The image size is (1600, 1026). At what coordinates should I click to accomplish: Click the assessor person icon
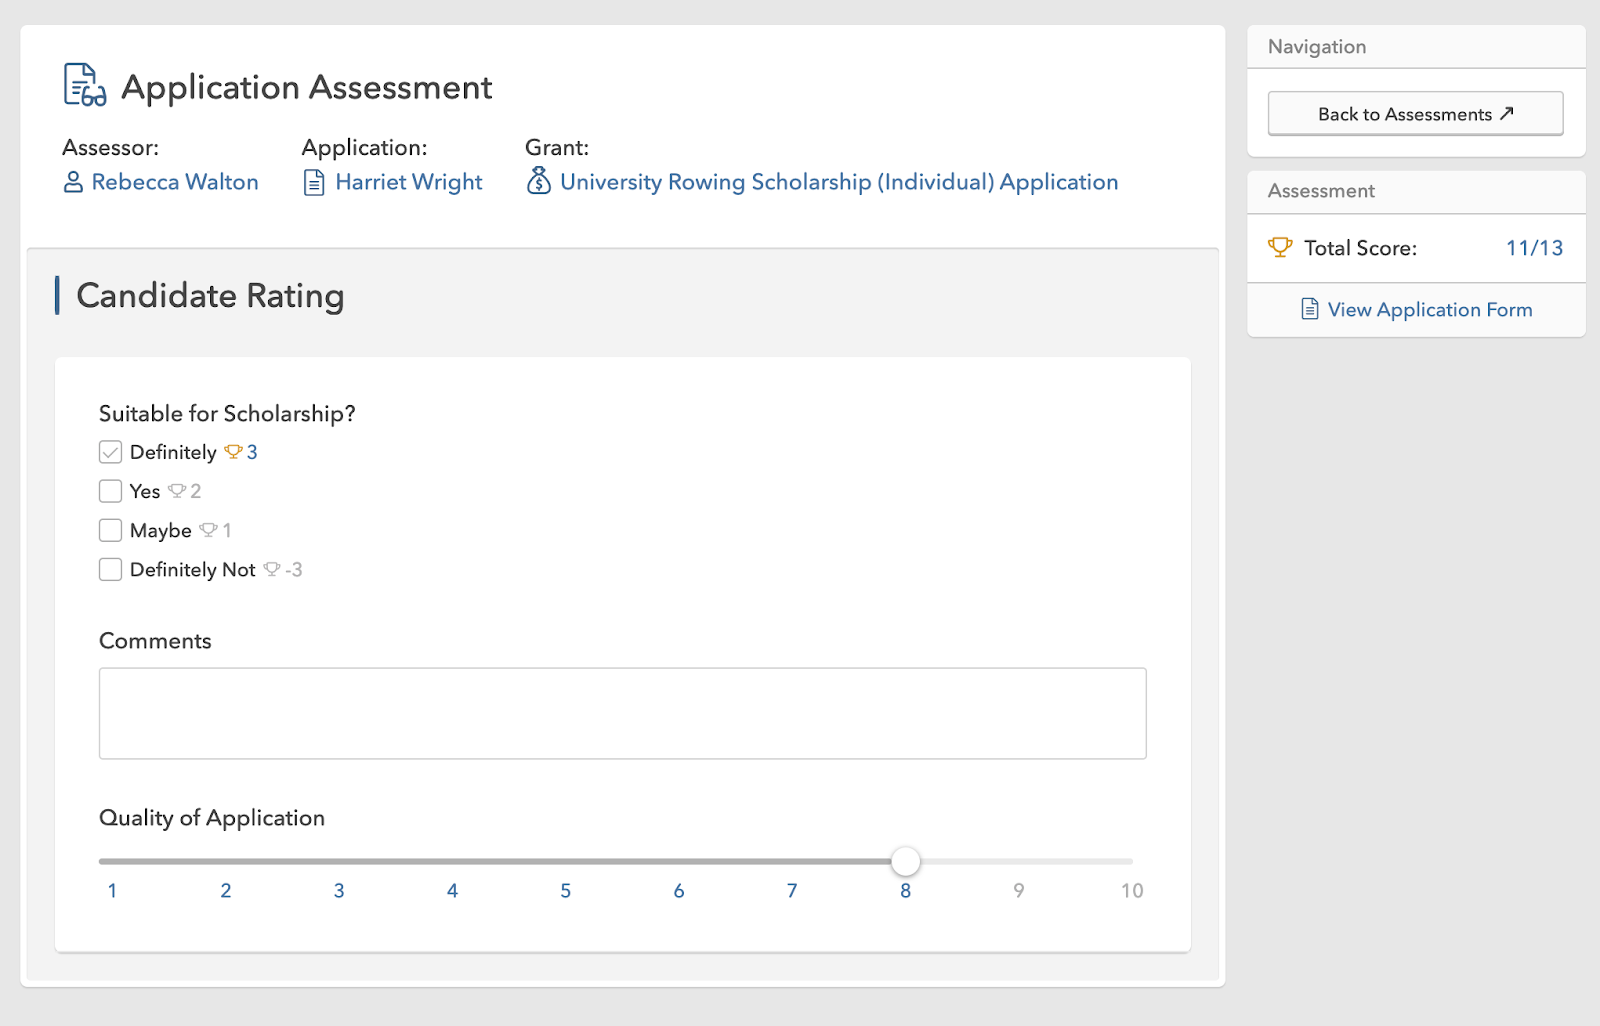coord(73,182)
